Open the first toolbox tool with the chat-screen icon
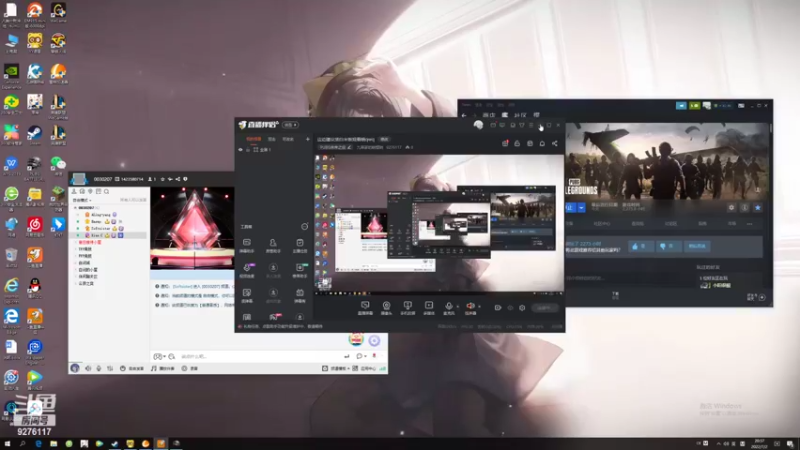 pos(247,245)
